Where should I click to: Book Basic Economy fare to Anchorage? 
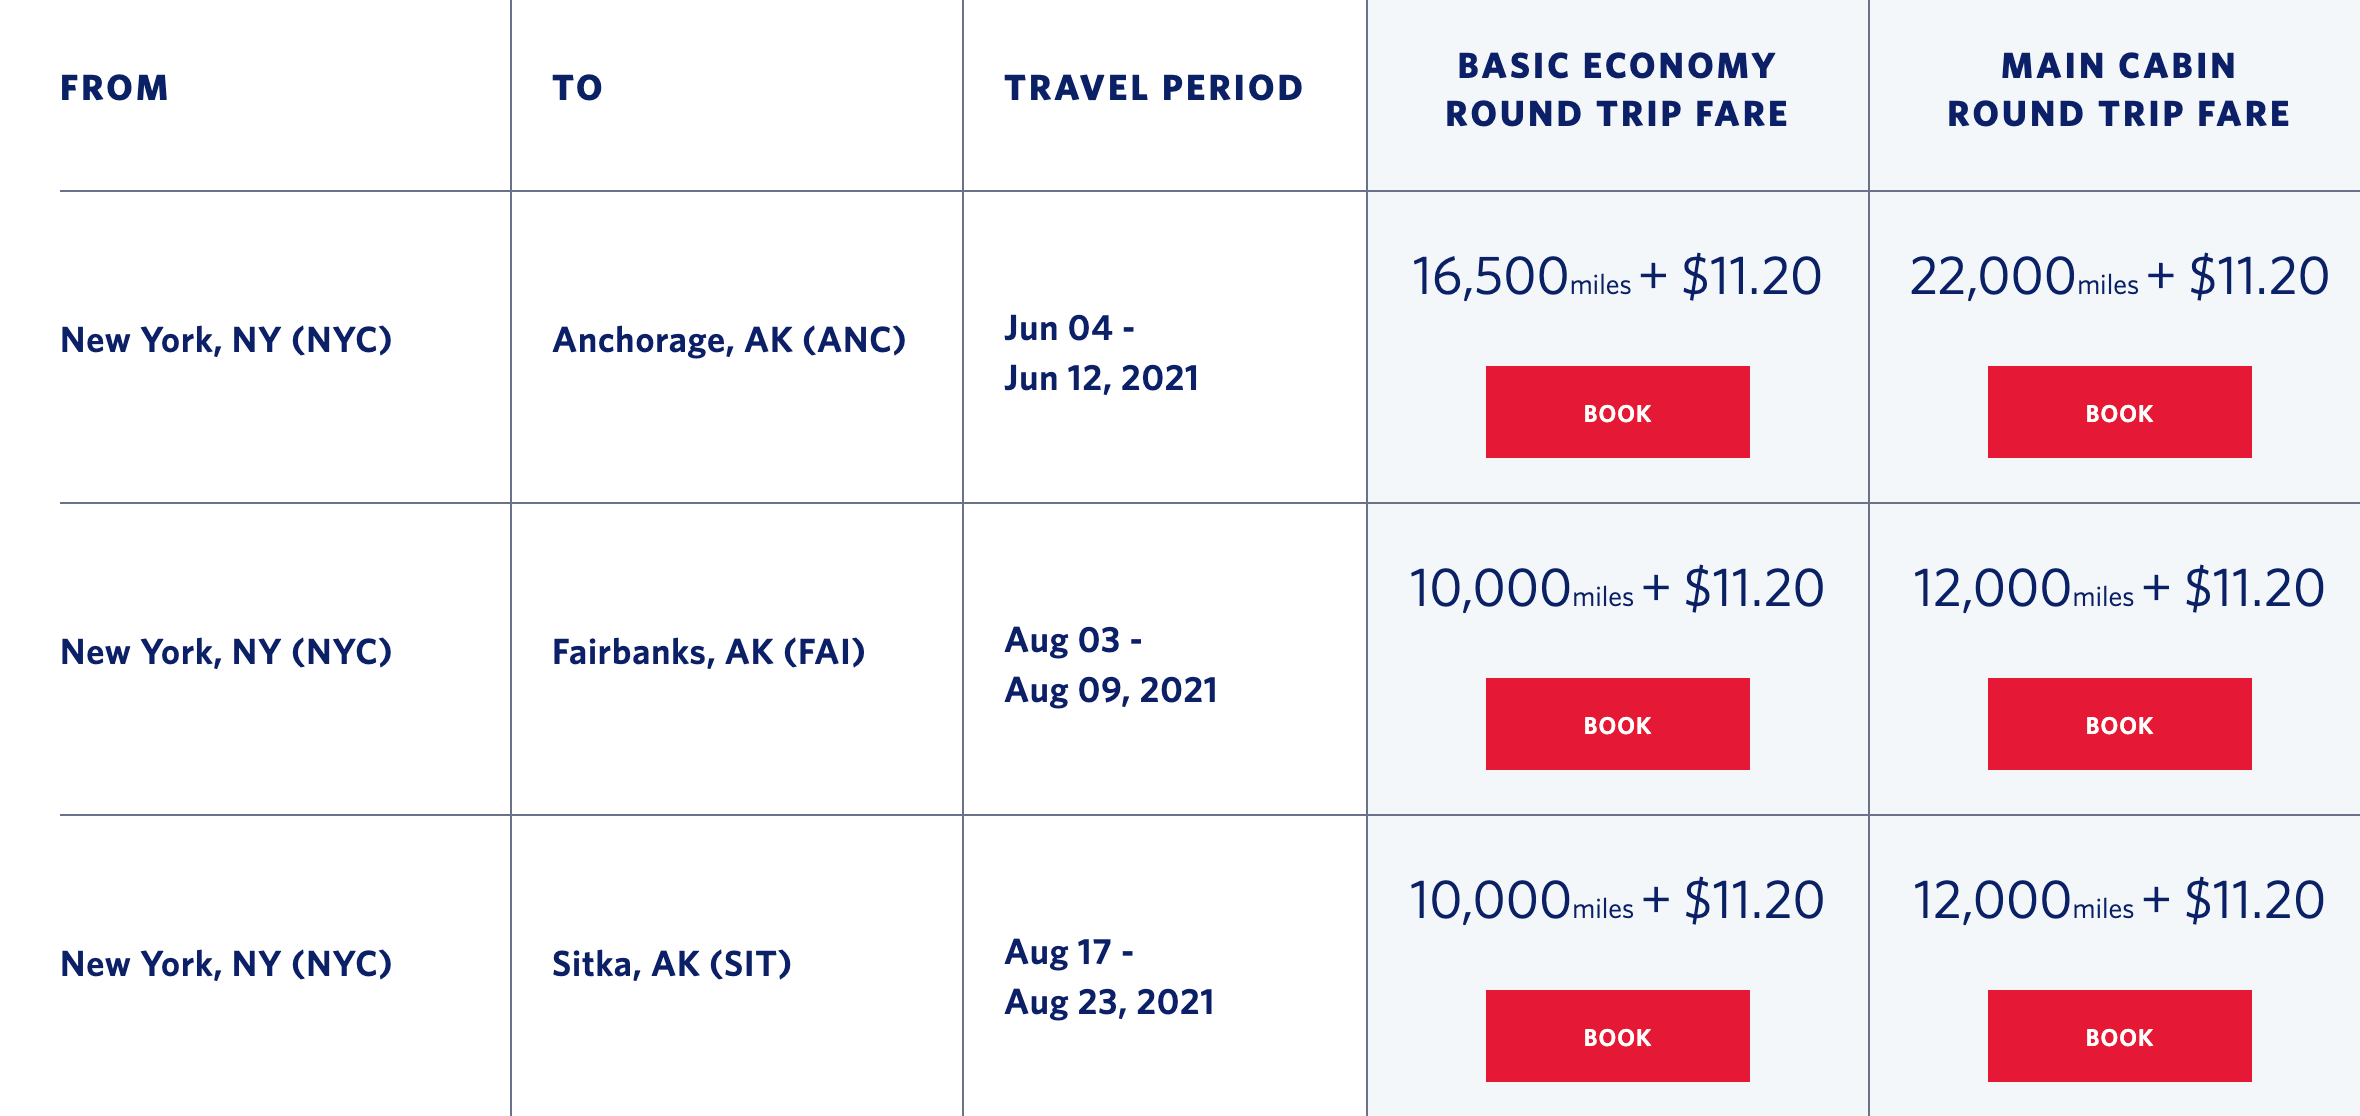1617,412
